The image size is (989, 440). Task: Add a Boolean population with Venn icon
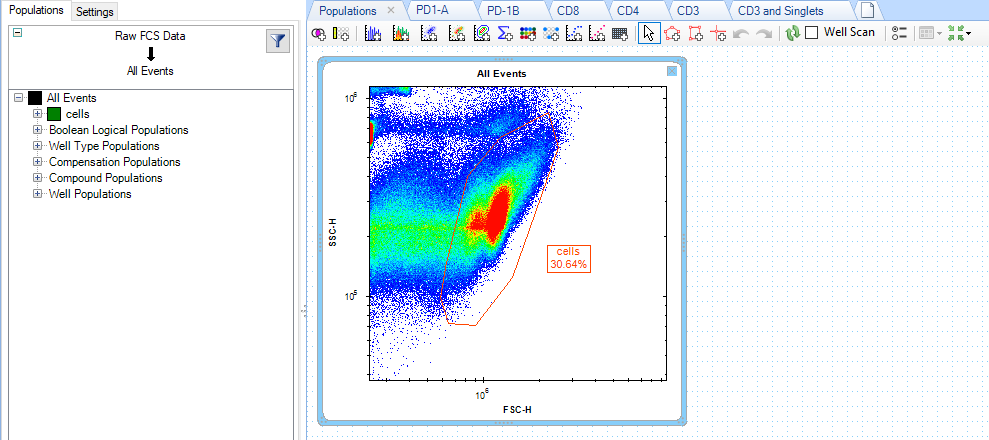coord(319,33)
